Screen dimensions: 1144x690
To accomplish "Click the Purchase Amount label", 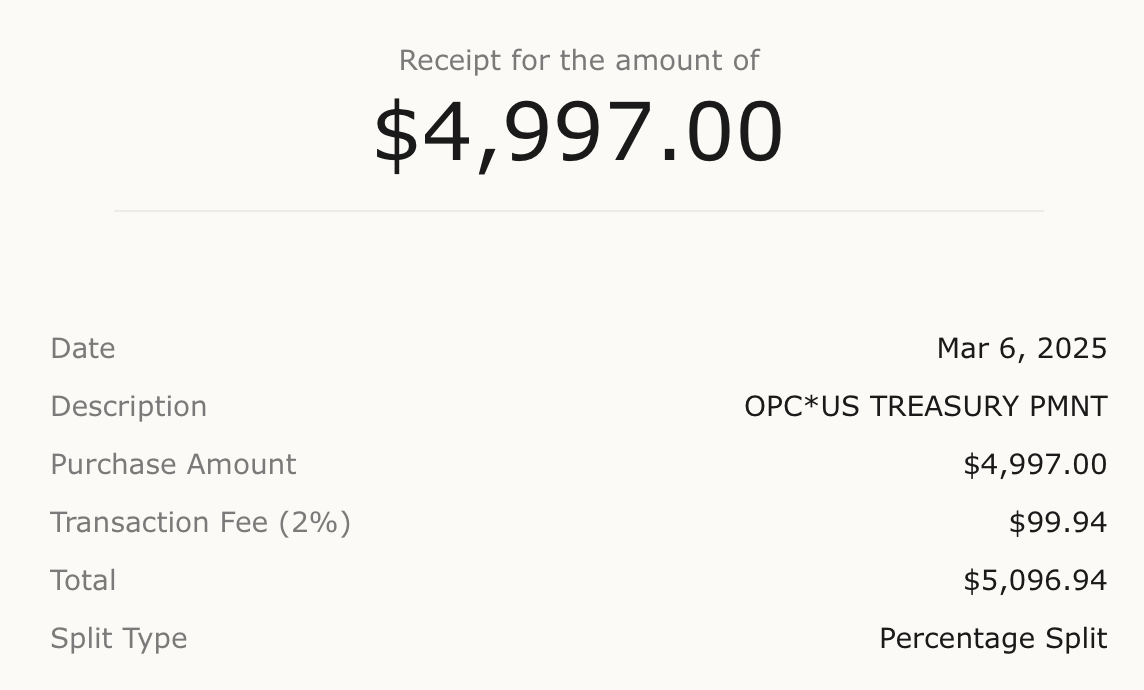I will pos(173,465).
